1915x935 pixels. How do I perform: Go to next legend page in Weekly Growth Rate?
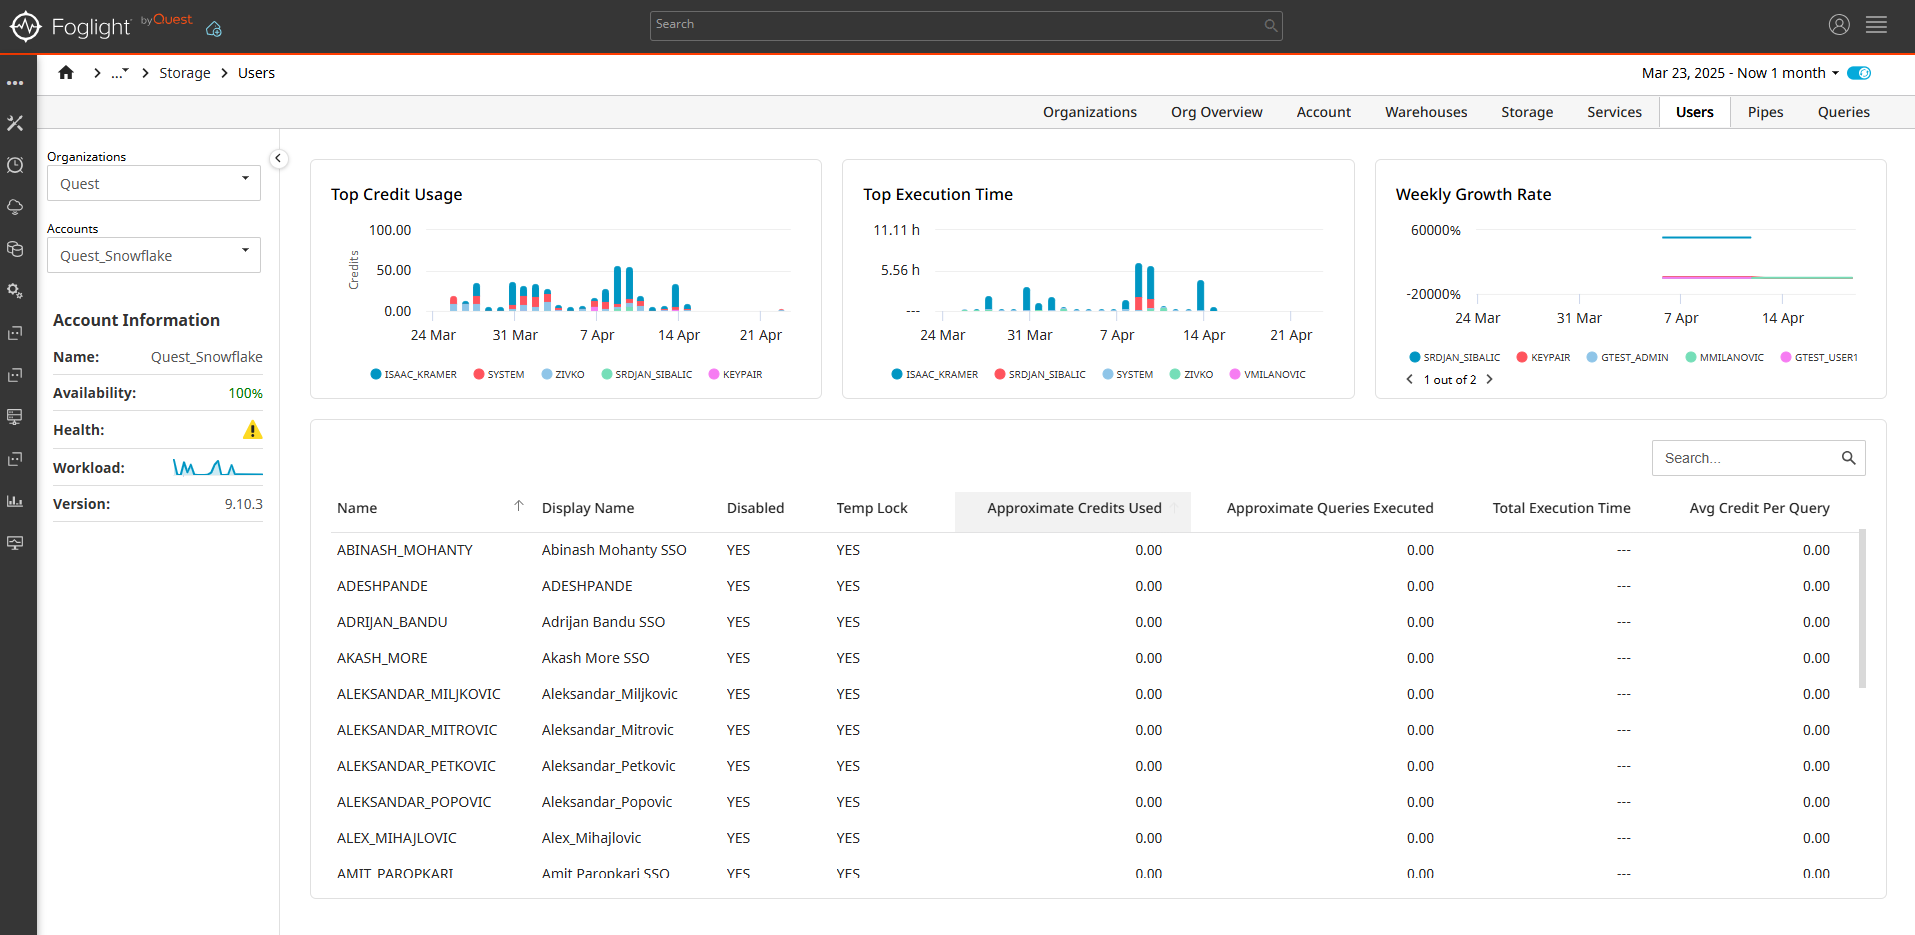point(1489,379)
